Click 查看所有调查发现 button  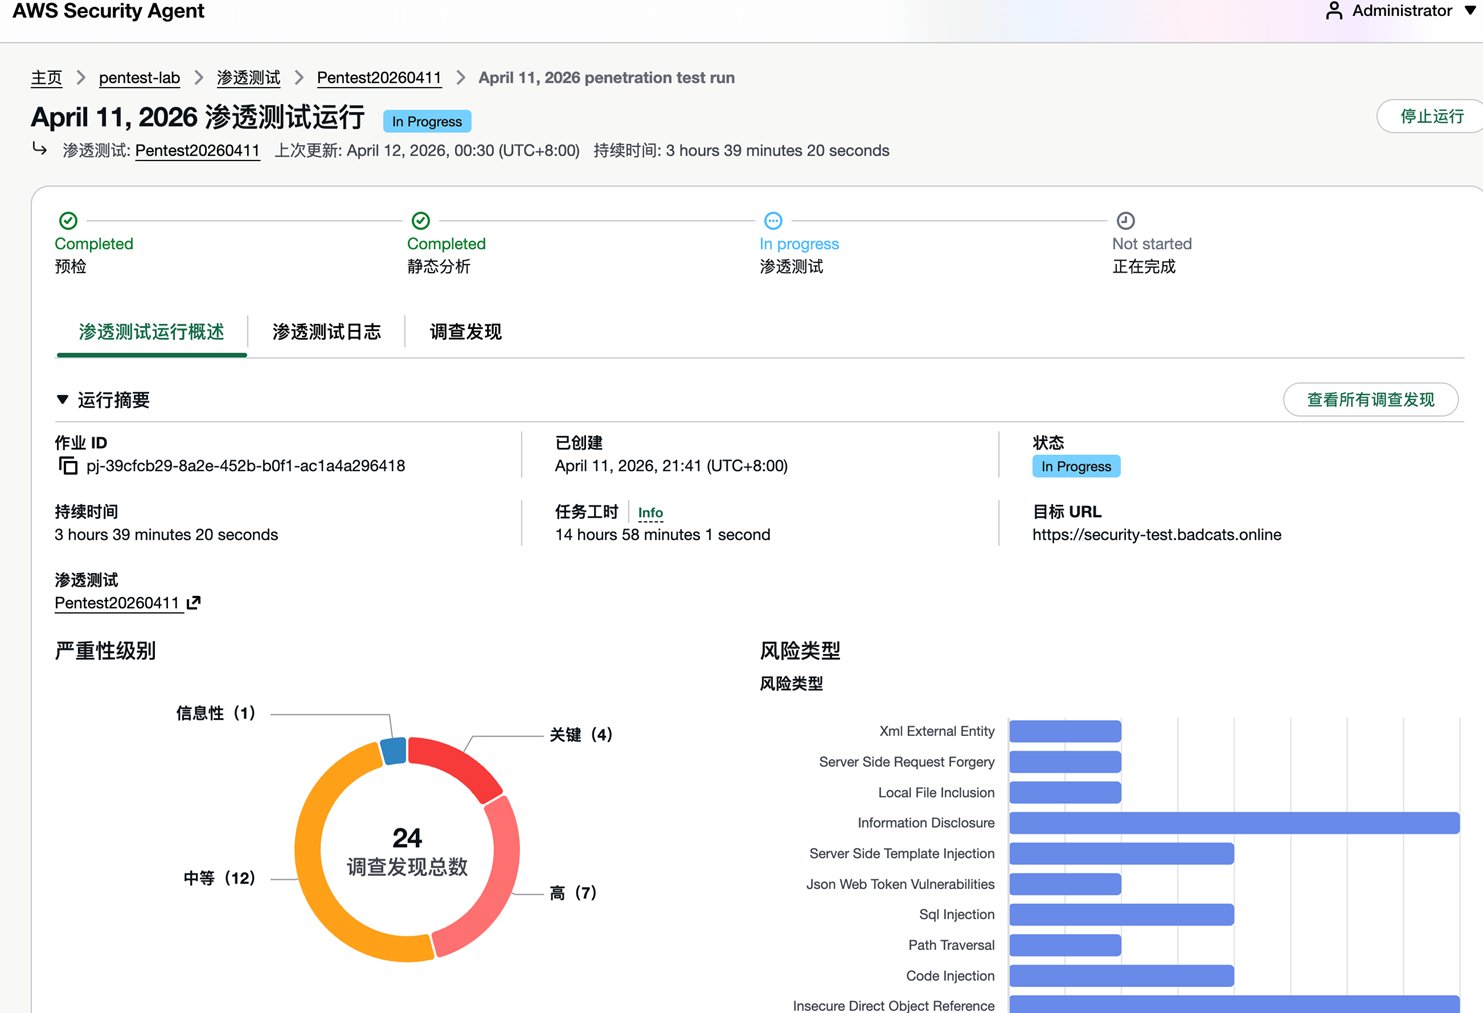point(1370,400)
